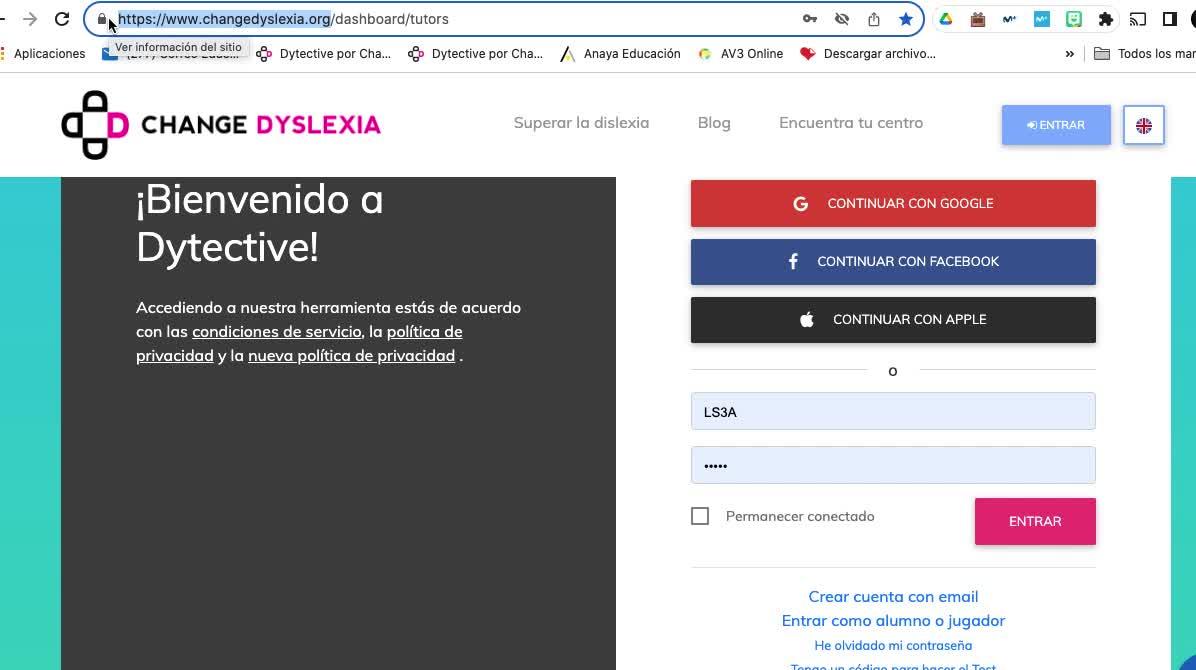The image size is (1196, 670).
Task: Reload the page with refresh icon
Action: pyautogui.click(x=63, y=19)
